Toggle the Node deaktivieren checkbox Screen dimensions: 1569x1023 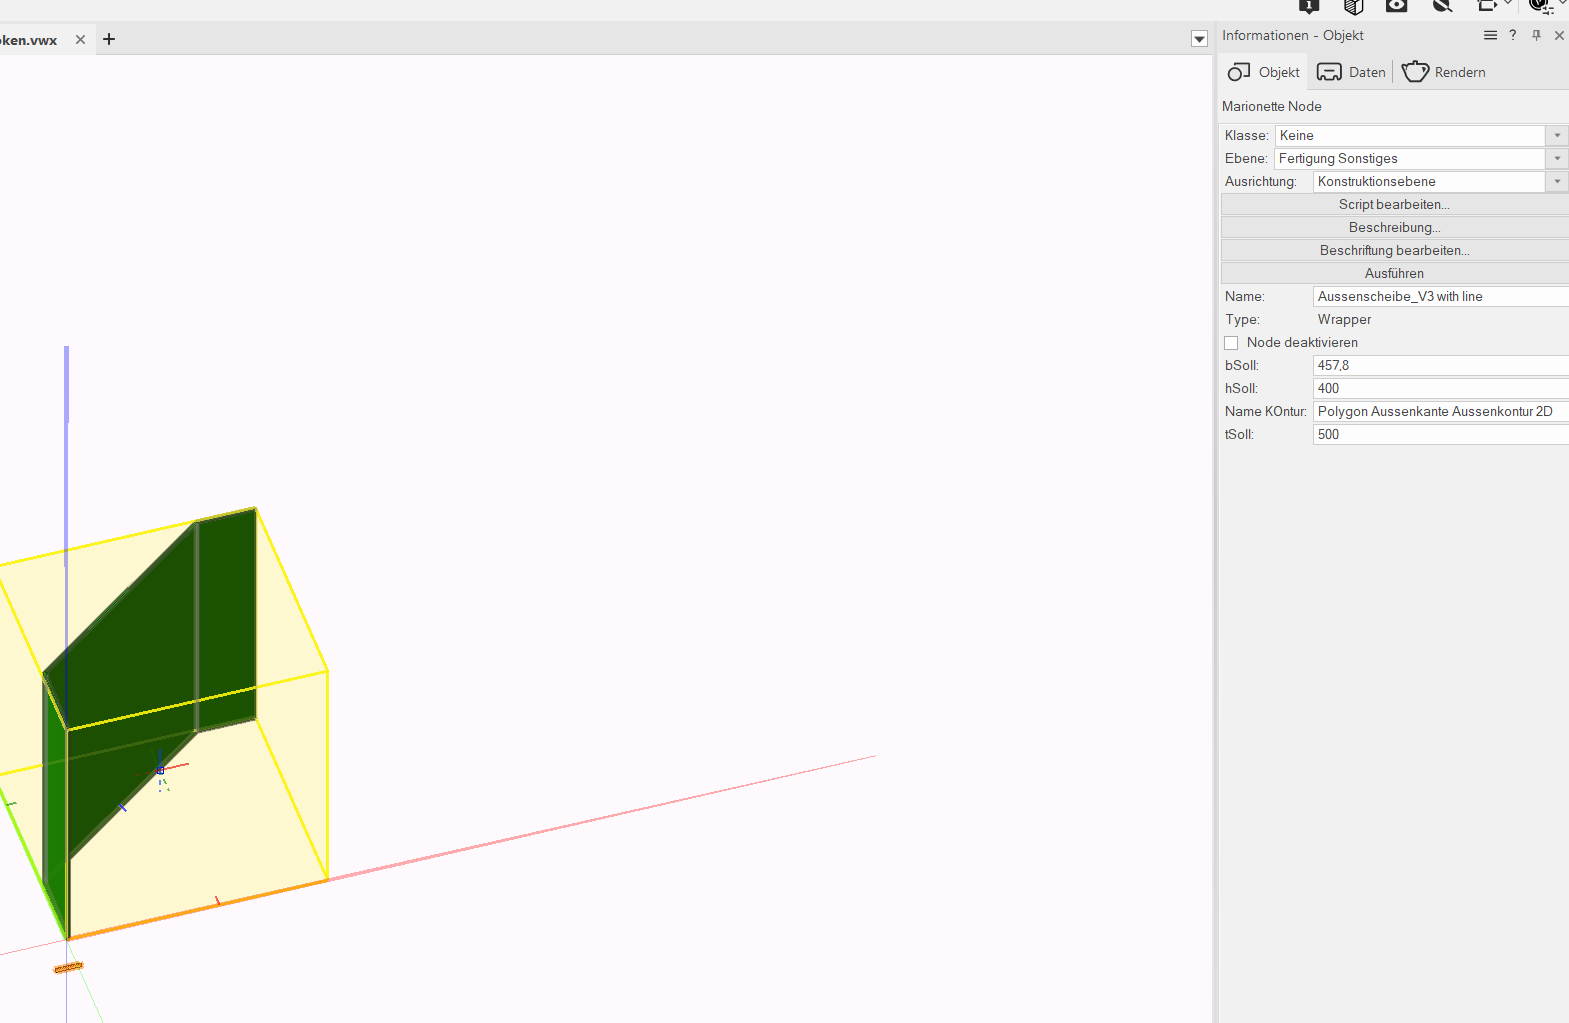[x=1231, y=343]
